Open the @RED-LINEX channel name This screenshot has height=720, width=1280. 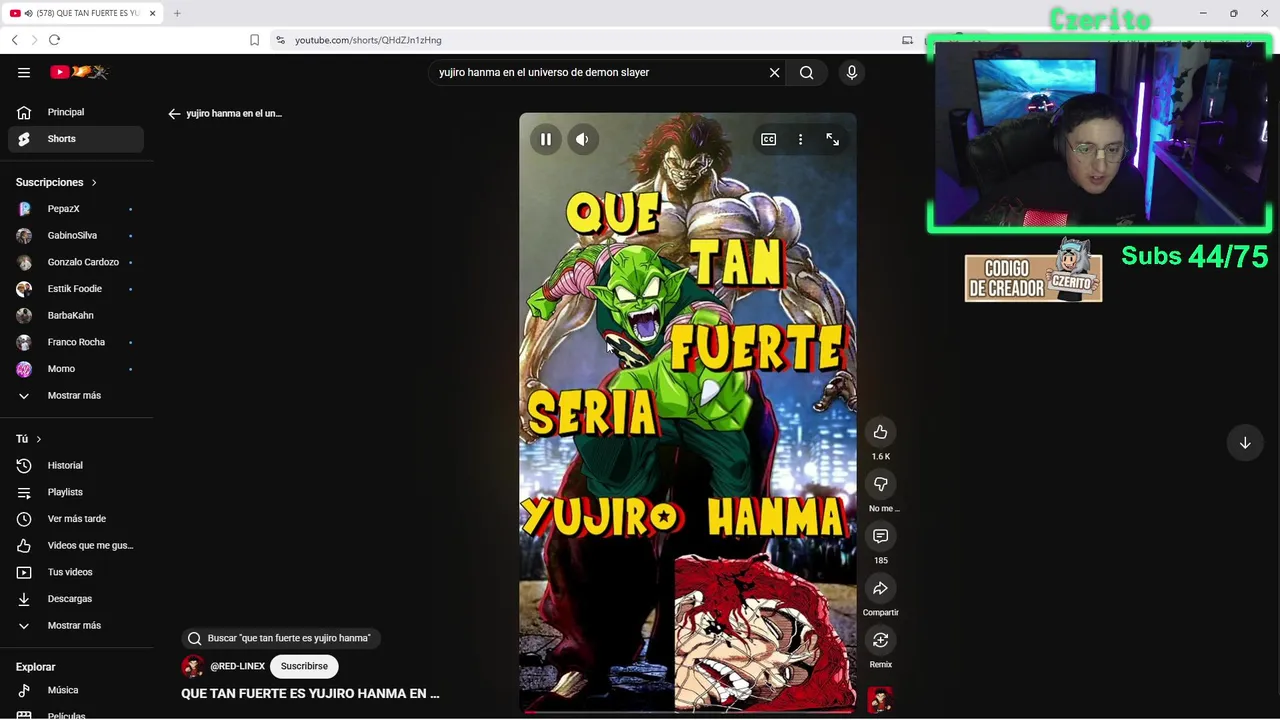click(x=237, y=666)
